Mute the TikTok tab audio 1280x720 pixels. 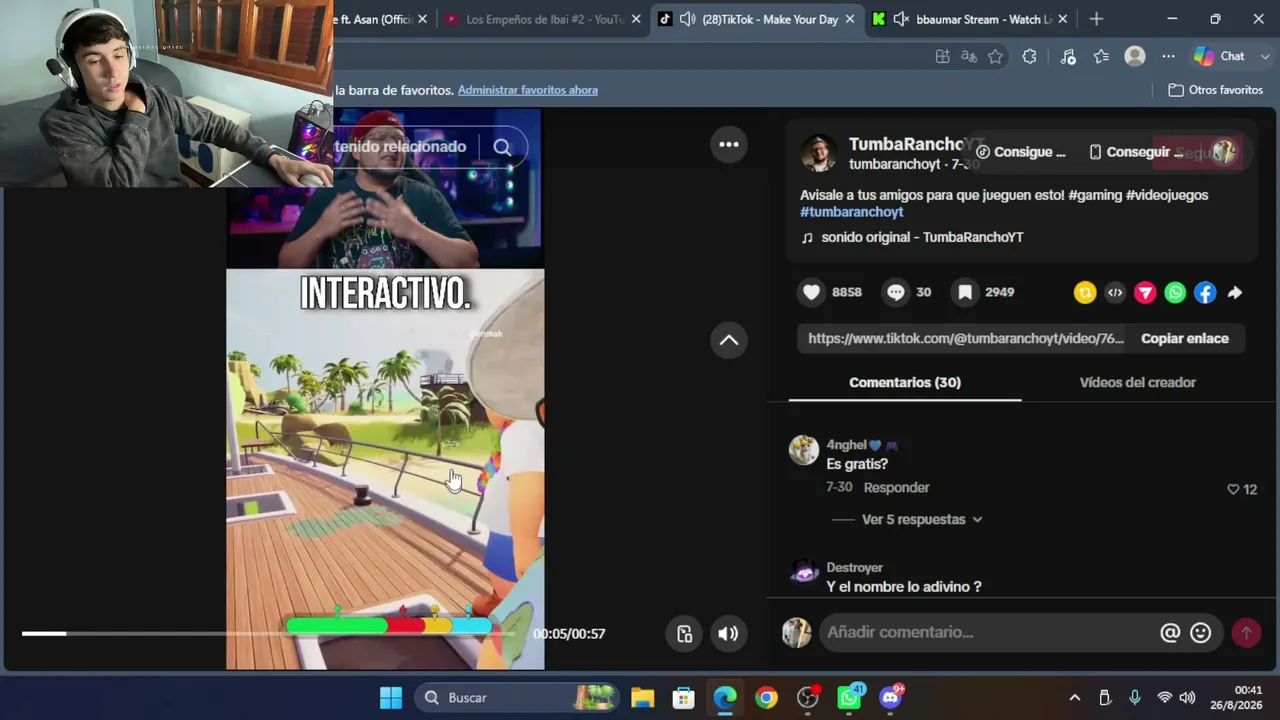pyautogui.click(x=688, y=19)
